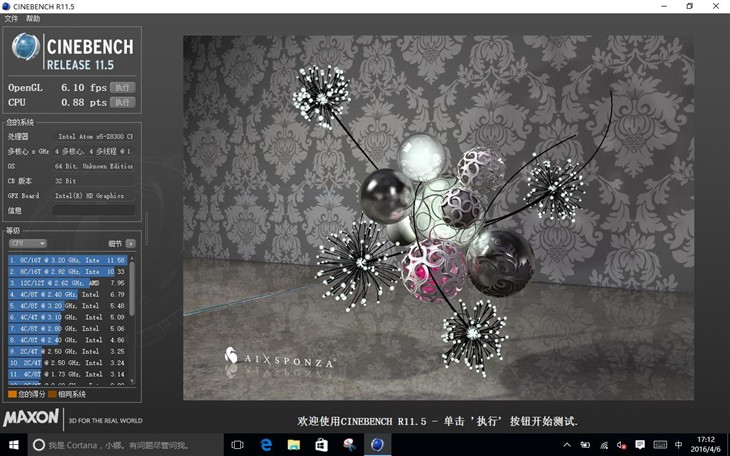
Task: Open the Windows Start menu
Action: click(14, 445)
